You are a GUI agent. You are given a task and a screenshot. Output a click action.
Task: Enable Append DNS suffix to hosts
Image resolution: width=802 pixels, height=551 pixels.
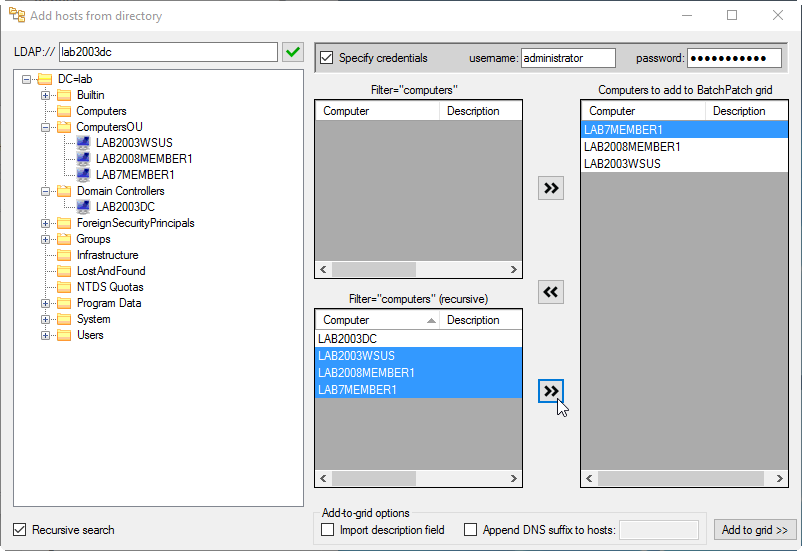click(x=470, y=530)
